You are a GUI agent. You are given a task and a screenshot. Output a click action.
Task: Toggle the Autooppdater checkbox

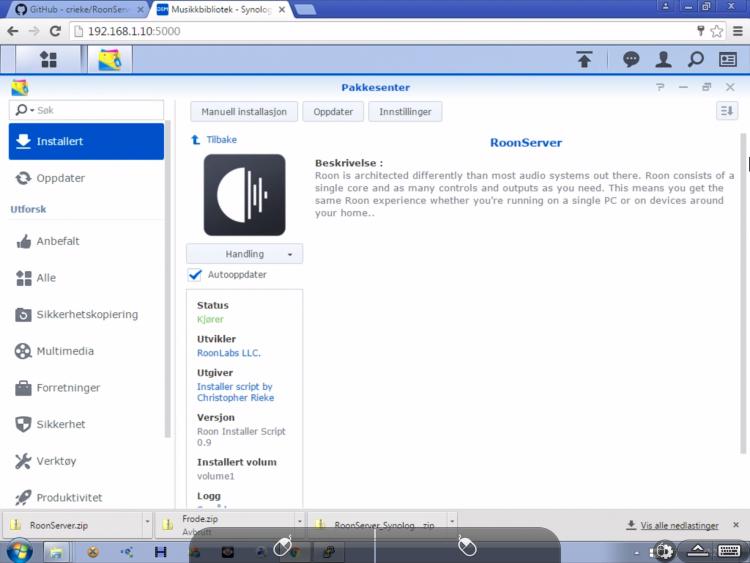coord(195,275)
